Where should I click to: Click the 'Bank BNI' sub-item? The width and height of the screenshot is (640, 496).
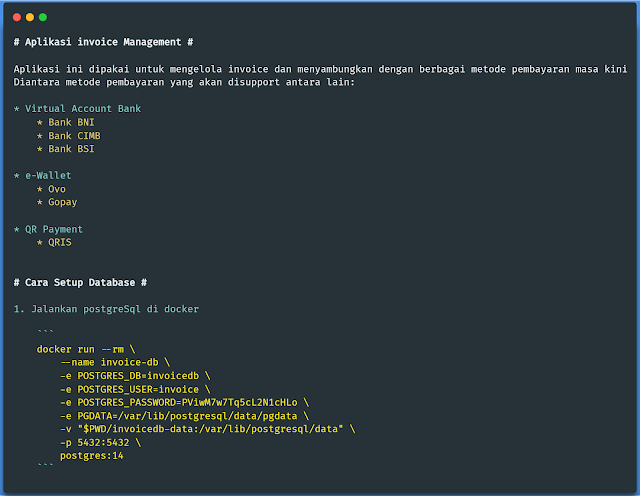65,122
